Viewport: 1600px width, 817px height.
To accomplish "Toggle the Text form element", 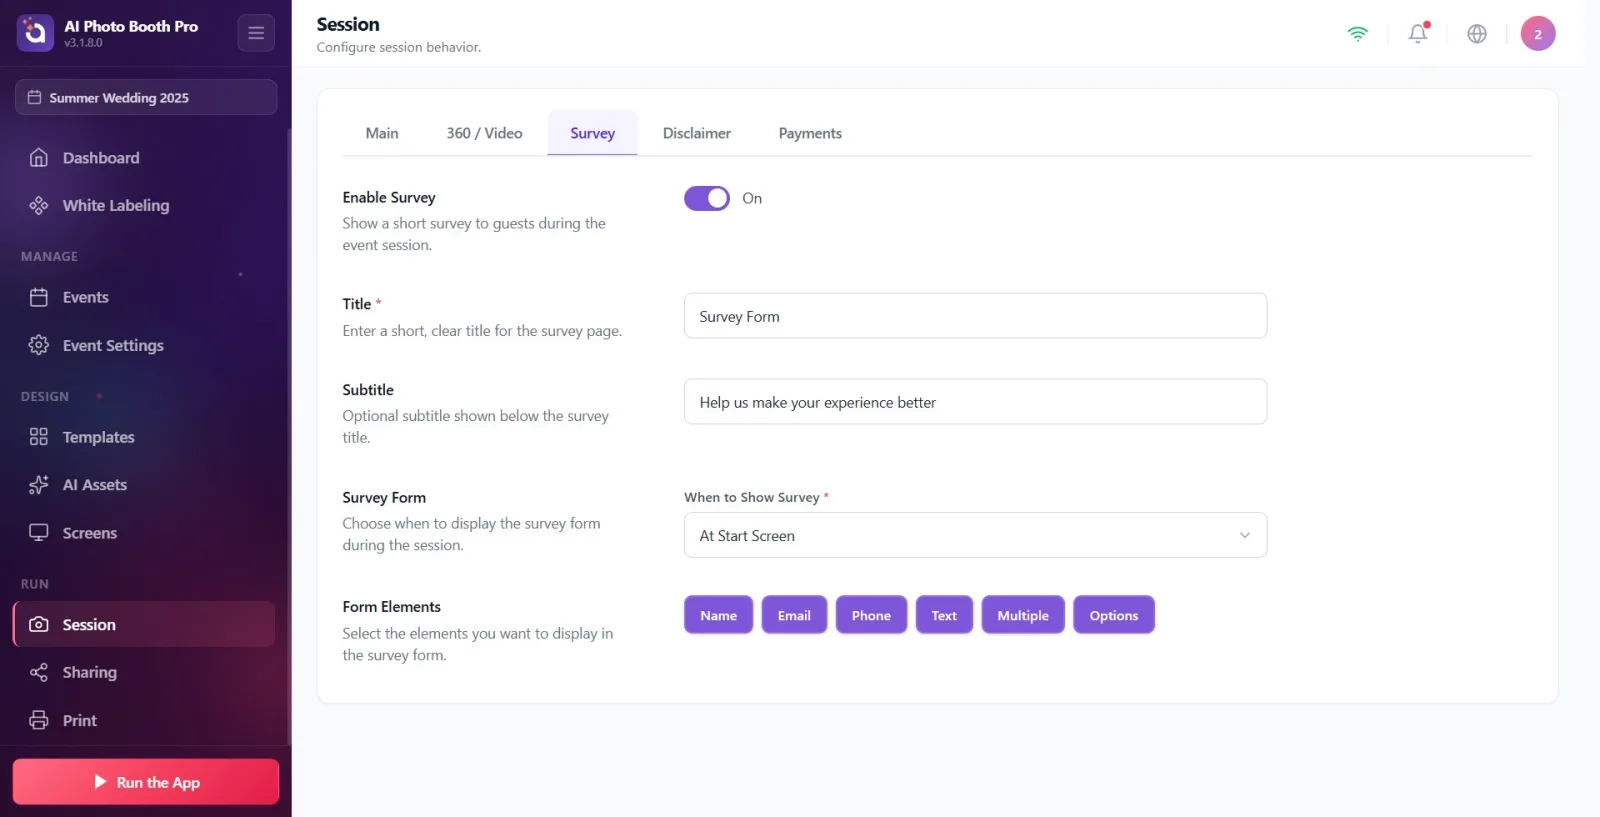I will point(944,615).
